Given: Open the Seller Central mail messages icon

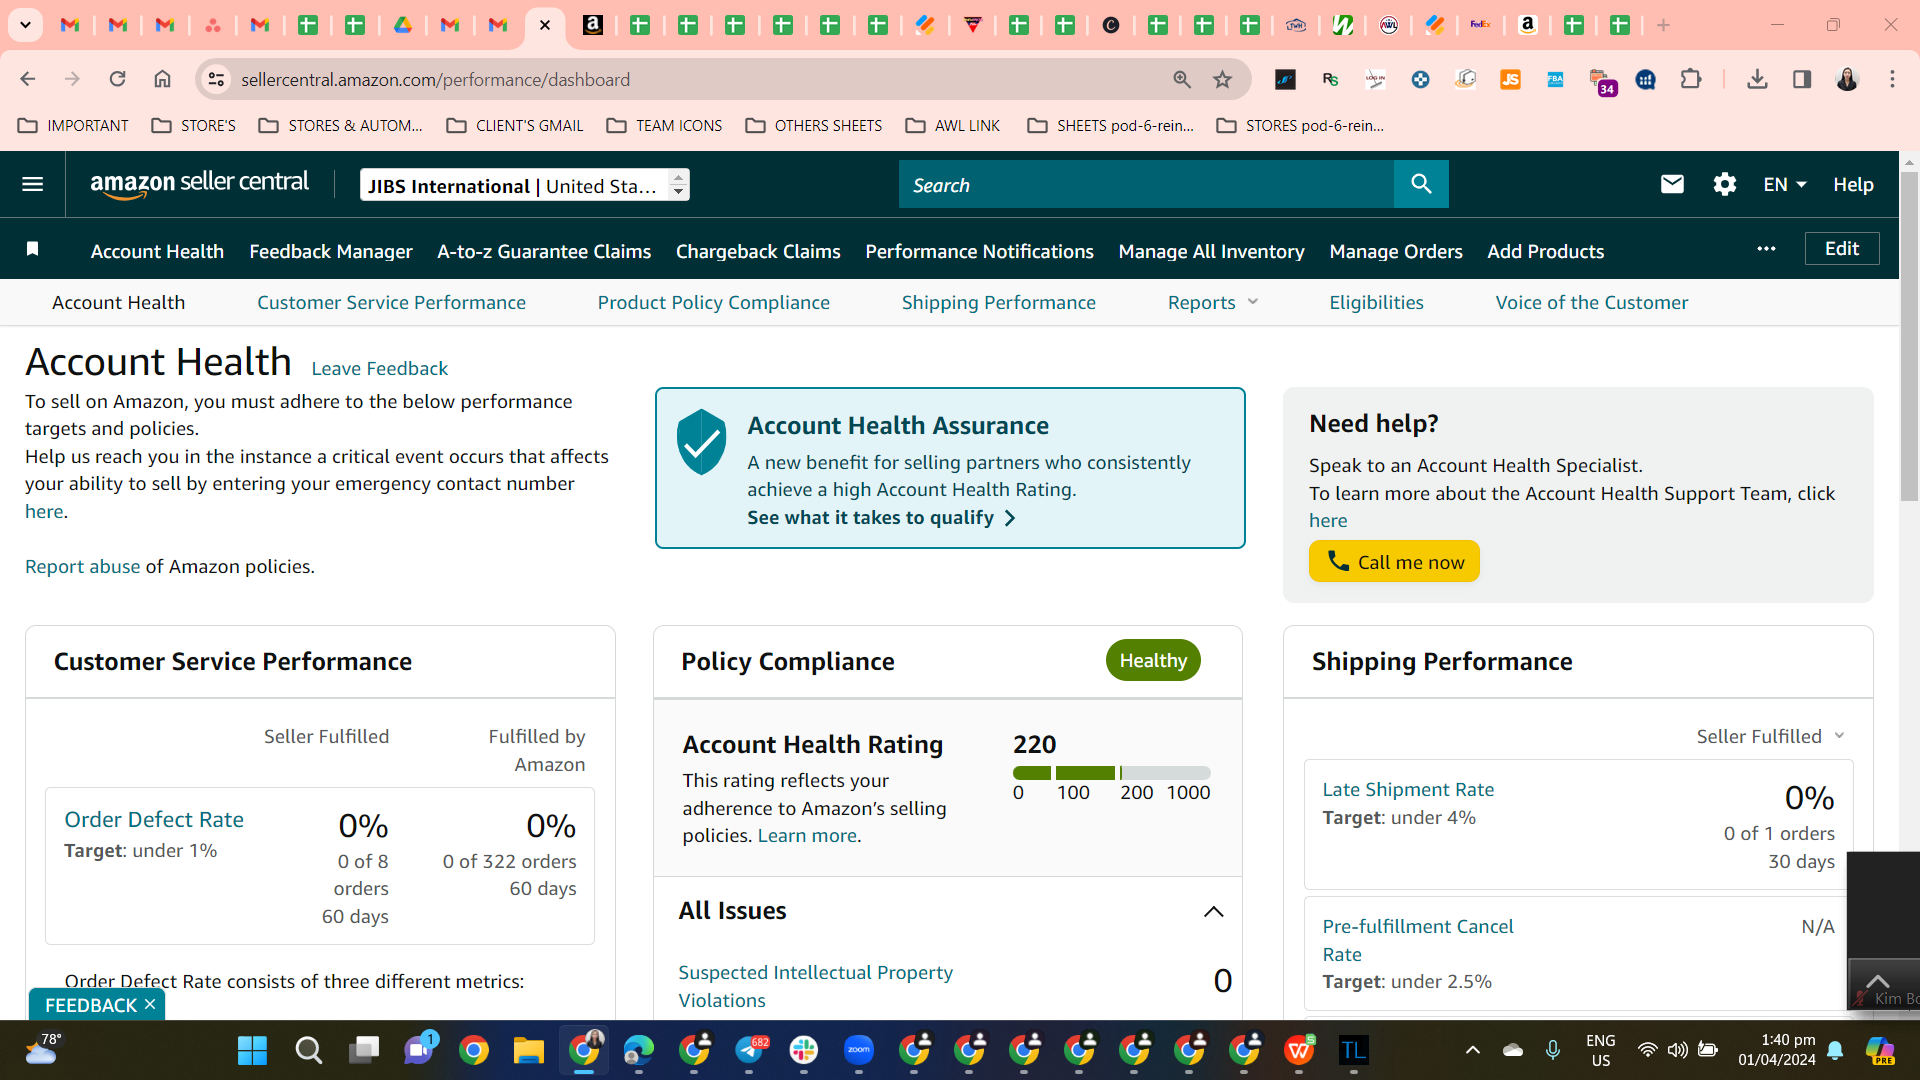Looking at the screenshot, I should click(x=1672, y=184).
